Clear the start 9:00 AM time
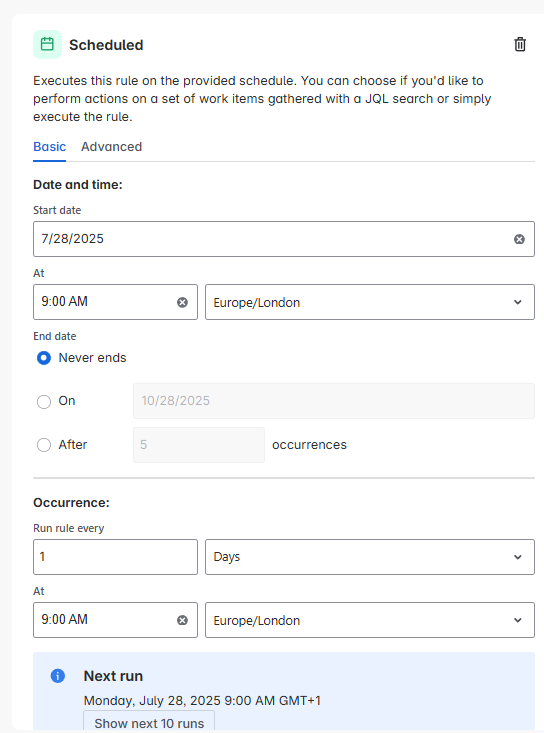The height and width of the screenshot is (733, 544). click(x=182, y=302)
